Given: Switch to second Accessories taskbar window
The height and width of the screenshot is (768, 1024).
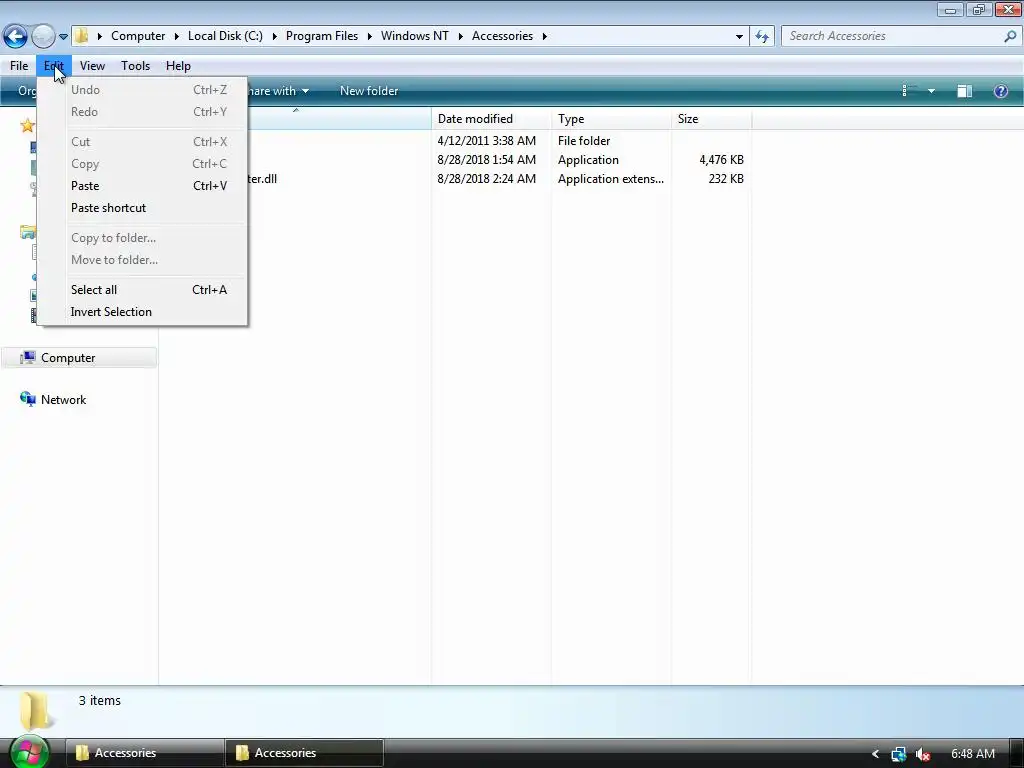Looking at the screenshot, I should click(x=304, y=753).
